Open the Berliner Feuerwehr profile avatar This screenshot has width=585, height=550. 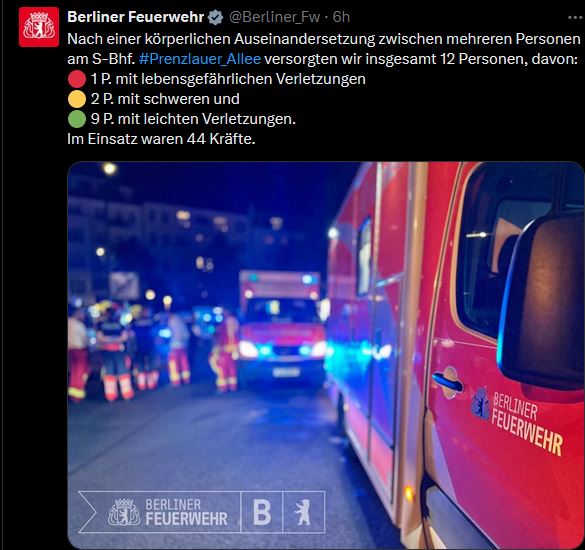(39, 27)
